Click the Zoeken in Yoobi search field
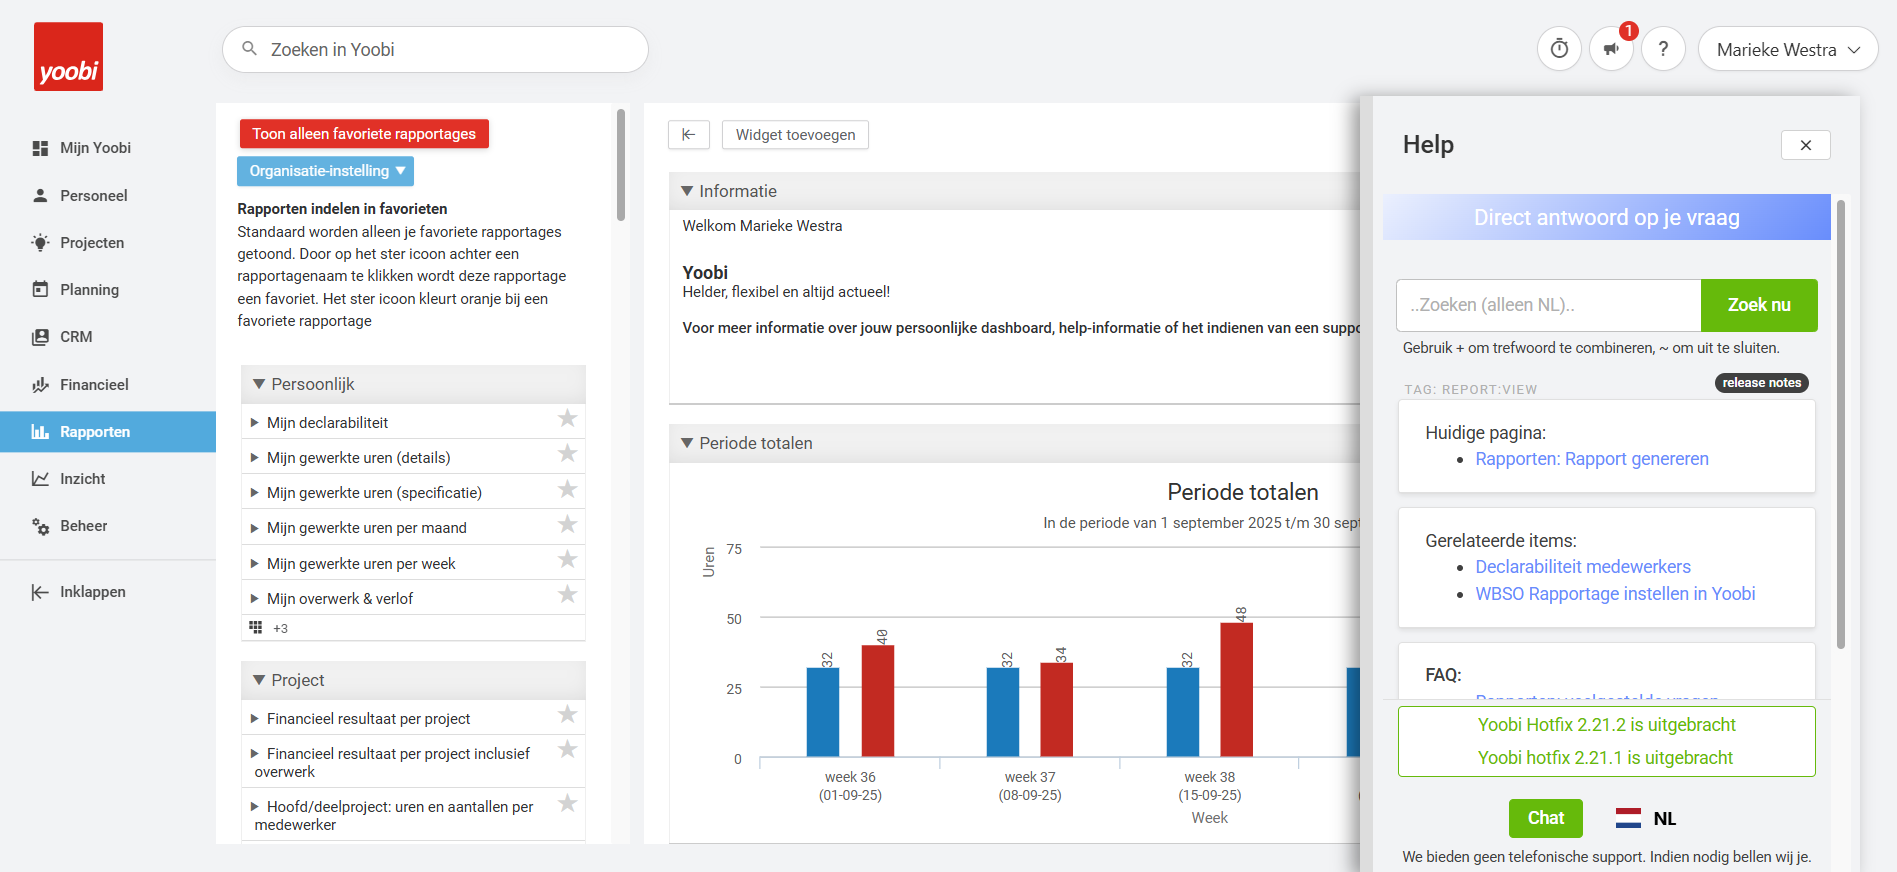The height and width of the screenshot is (872, 1897). pos(435,50)
